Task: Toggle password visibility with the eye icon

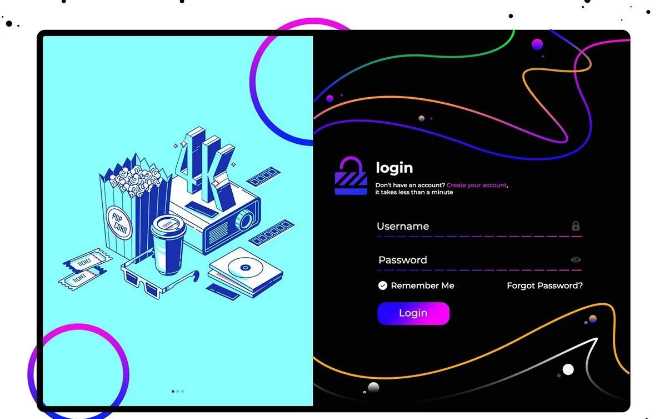Action: coord(576,259)
